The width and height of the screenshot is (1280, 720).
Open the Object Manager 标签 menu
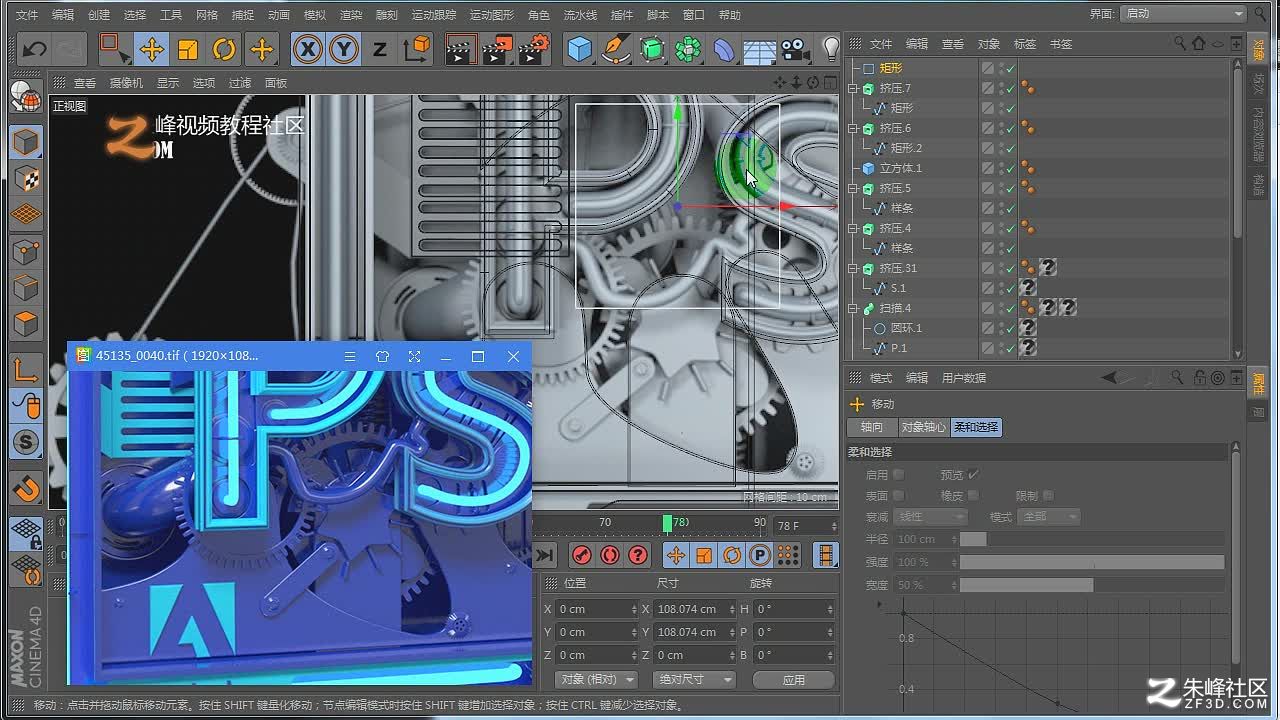(1025, 44)
